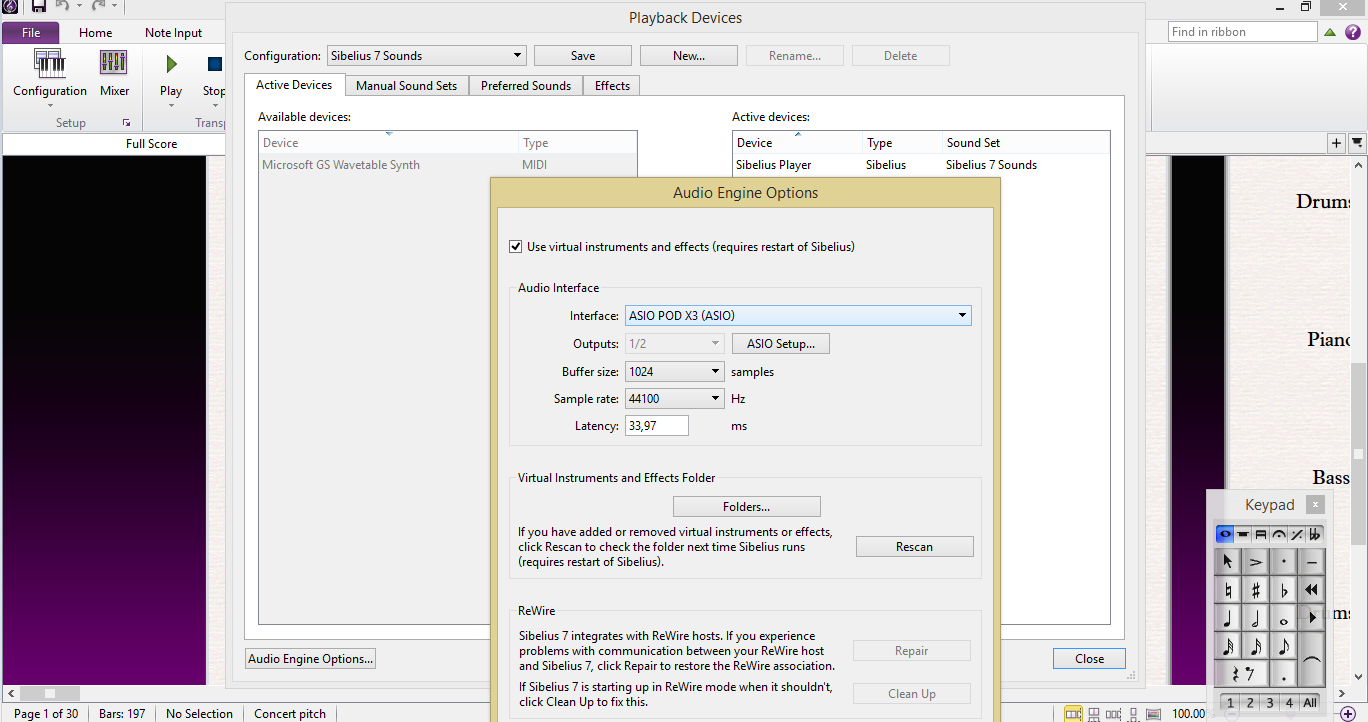The width and height of the screenshot is (1368, 722).
Task: Click the Audio Engine Options button
Action: coord(311,659)
